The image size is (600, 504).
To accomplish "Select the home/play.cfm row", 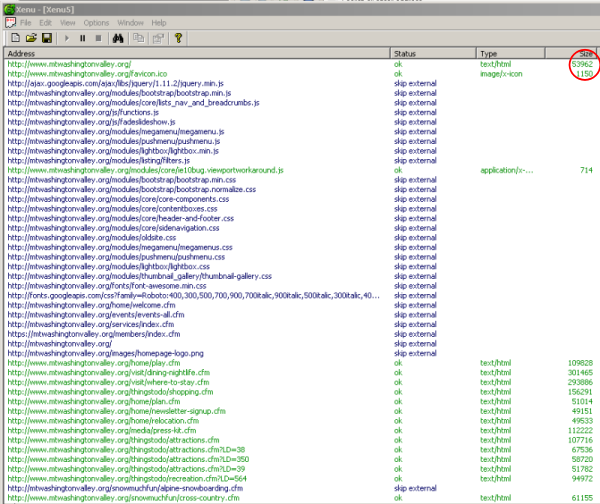I will tap(300, 363).
